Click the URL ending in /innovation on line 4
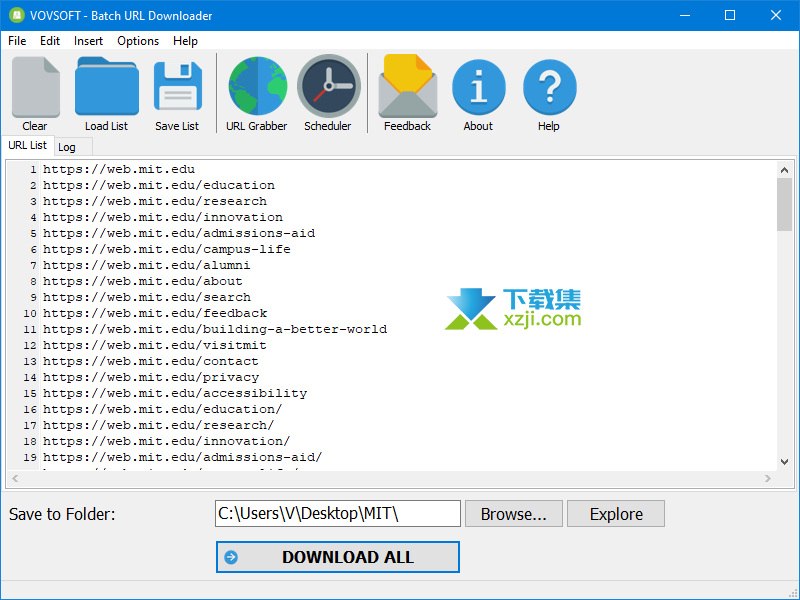The height and width of the screenshot is (600, 800). tap(163, 217)
